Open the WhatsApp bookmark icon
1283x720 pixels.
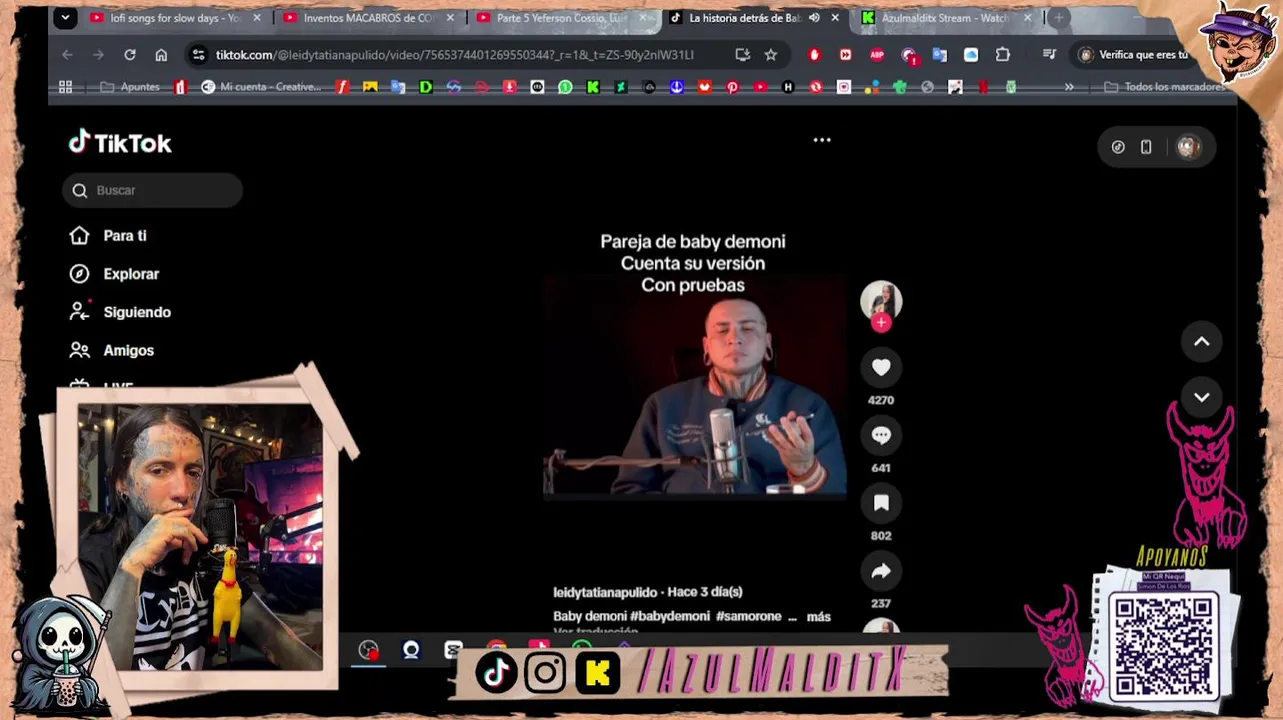565,87
